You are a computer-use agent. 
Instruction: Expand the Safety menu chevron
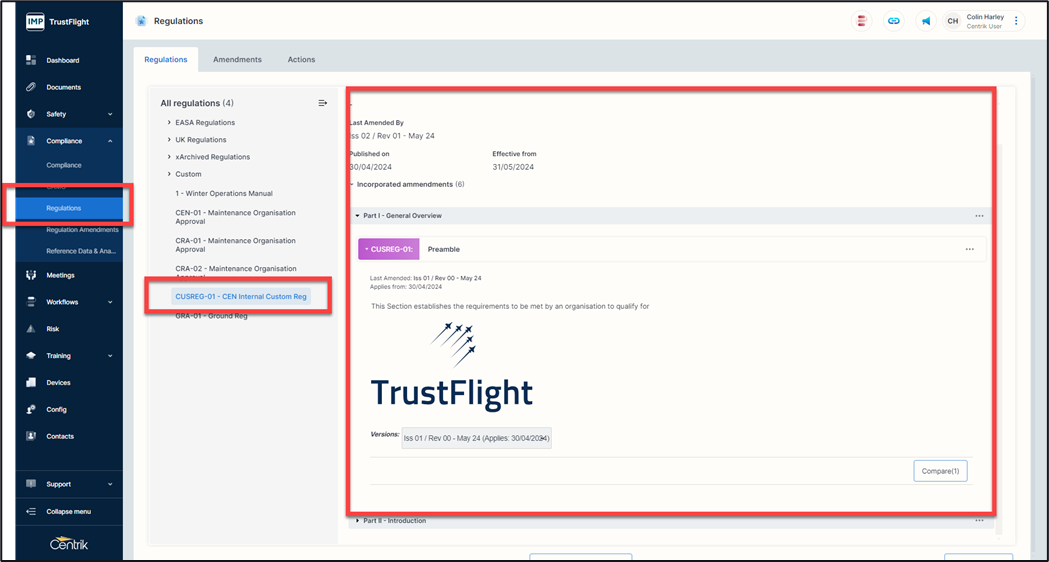point(110,114)
